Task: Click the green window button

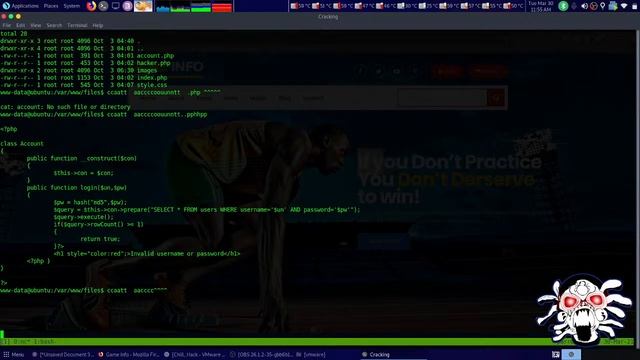Action: point(11,17)
